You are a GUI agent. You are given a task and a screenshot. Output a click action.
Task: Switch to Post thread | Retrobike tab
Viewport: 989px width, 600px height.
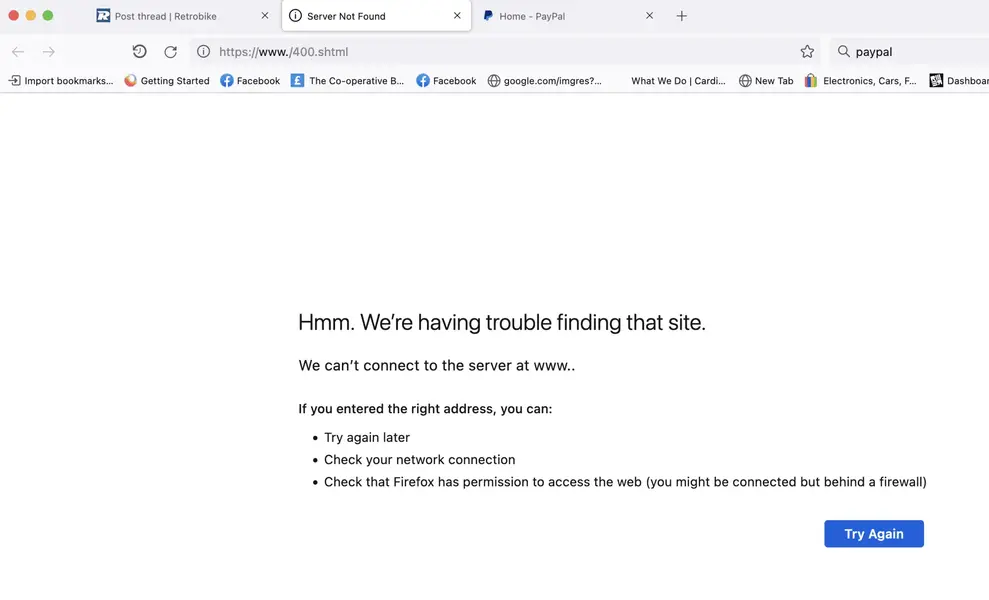[184, 16]
